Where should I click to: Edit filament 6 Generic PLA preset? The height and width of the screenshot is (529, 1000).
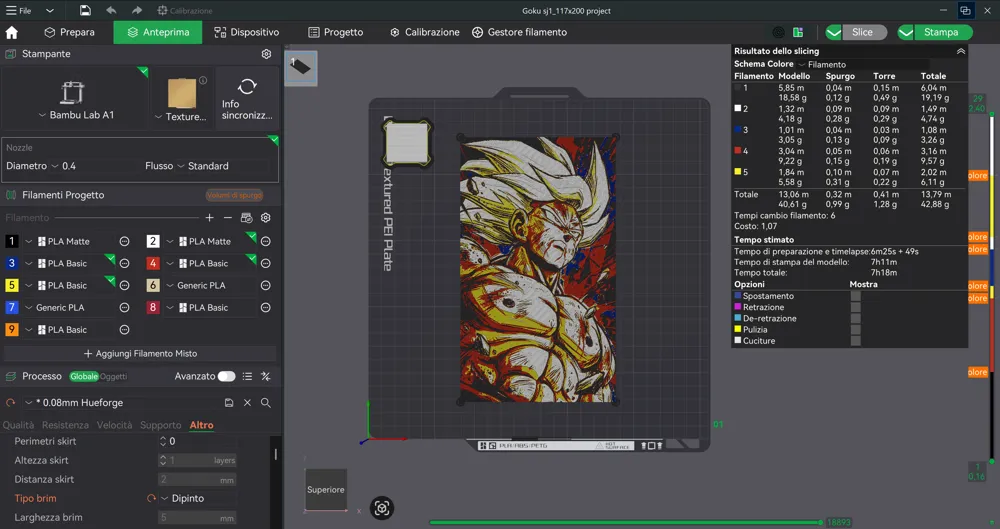266,285
